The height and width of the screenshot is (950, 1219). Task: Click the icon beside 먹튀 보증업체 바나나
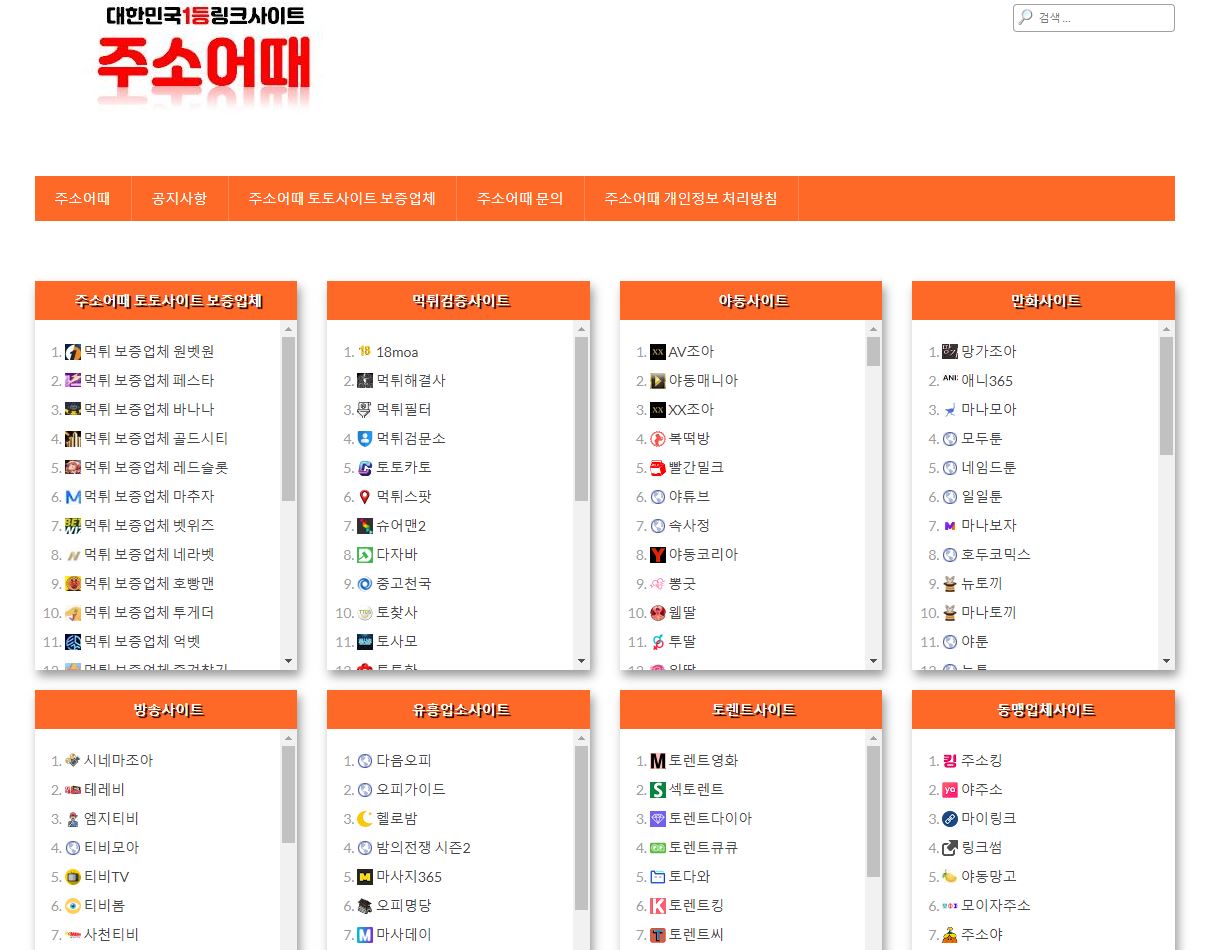pyautogui.click(x=73, y=410)
